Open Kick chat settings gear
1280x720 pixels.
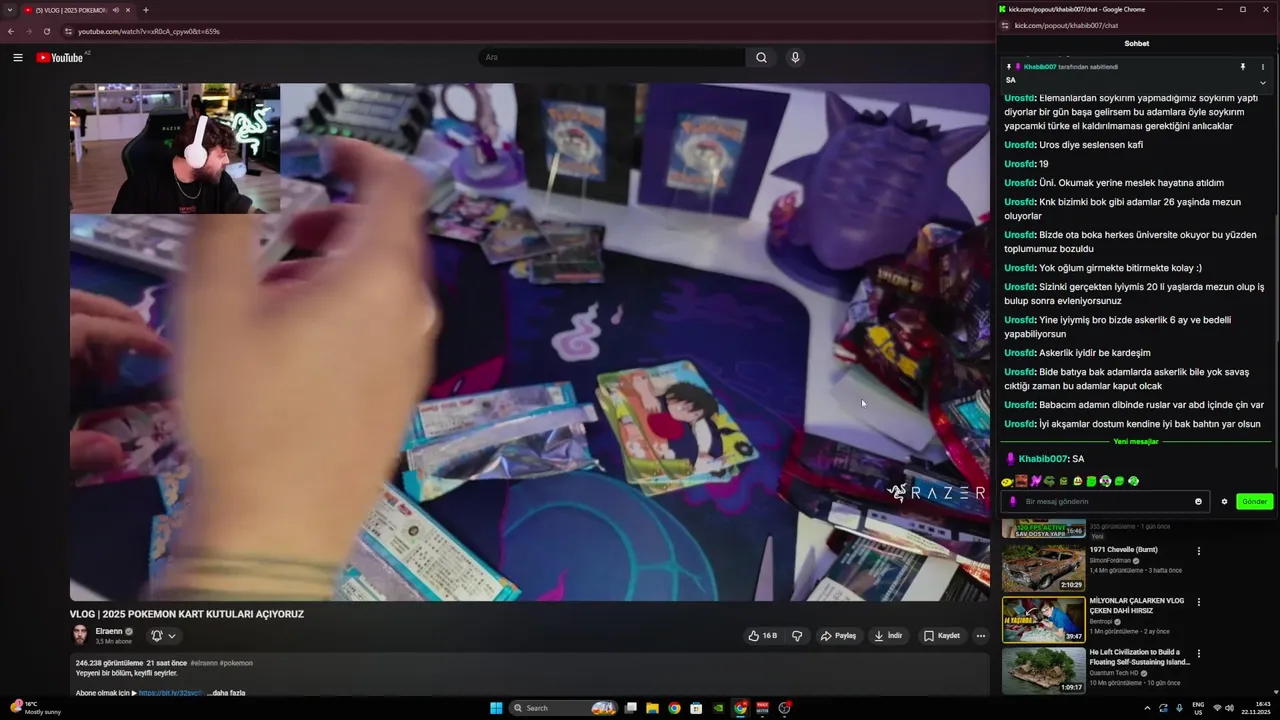click(x=1224, y=501)
